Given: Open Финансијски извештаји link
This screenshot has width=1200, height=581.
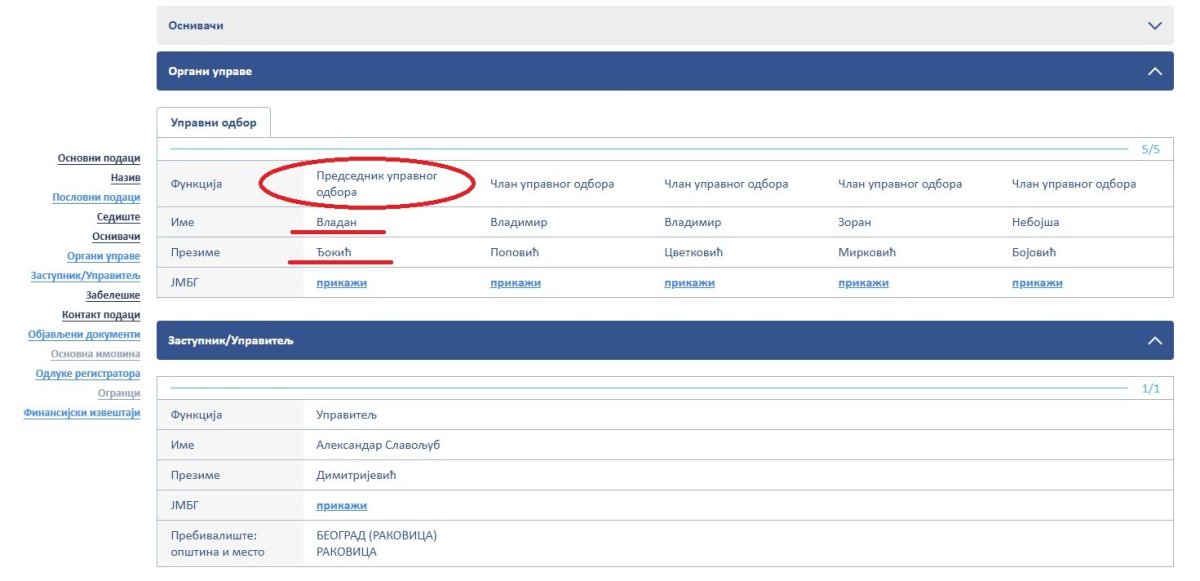Looking at the screenshot, I should tap(82, 413).
